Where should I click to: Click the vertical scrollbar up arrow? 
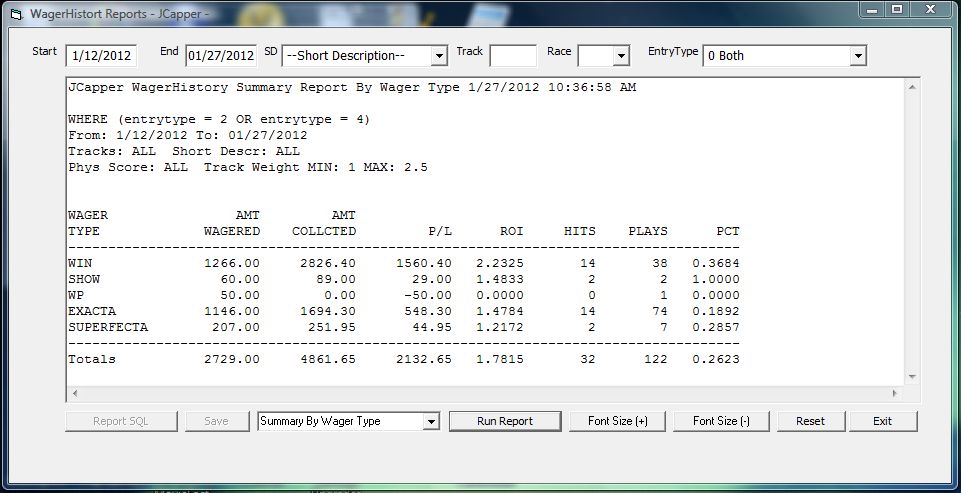pos(912,87)
